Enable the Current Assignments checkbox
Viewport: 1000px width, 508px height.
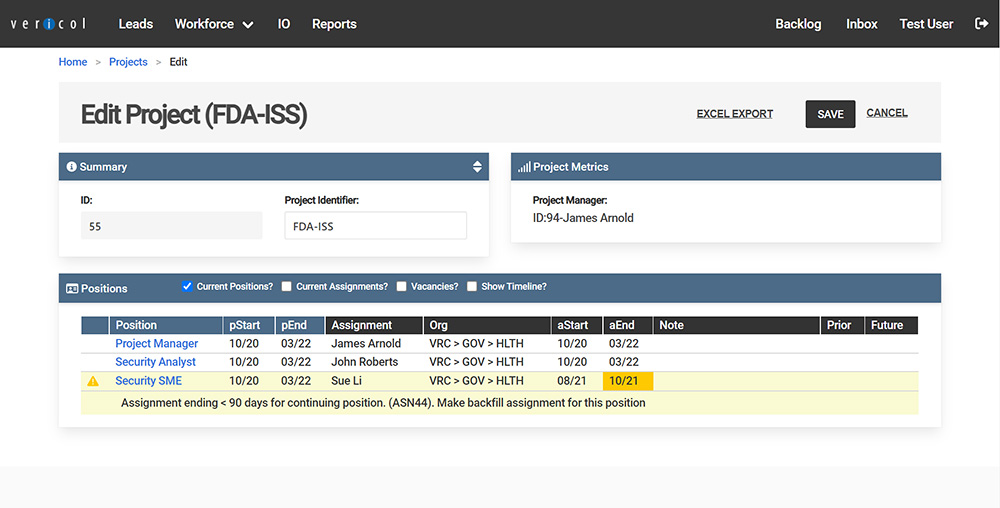coord(287,287)
